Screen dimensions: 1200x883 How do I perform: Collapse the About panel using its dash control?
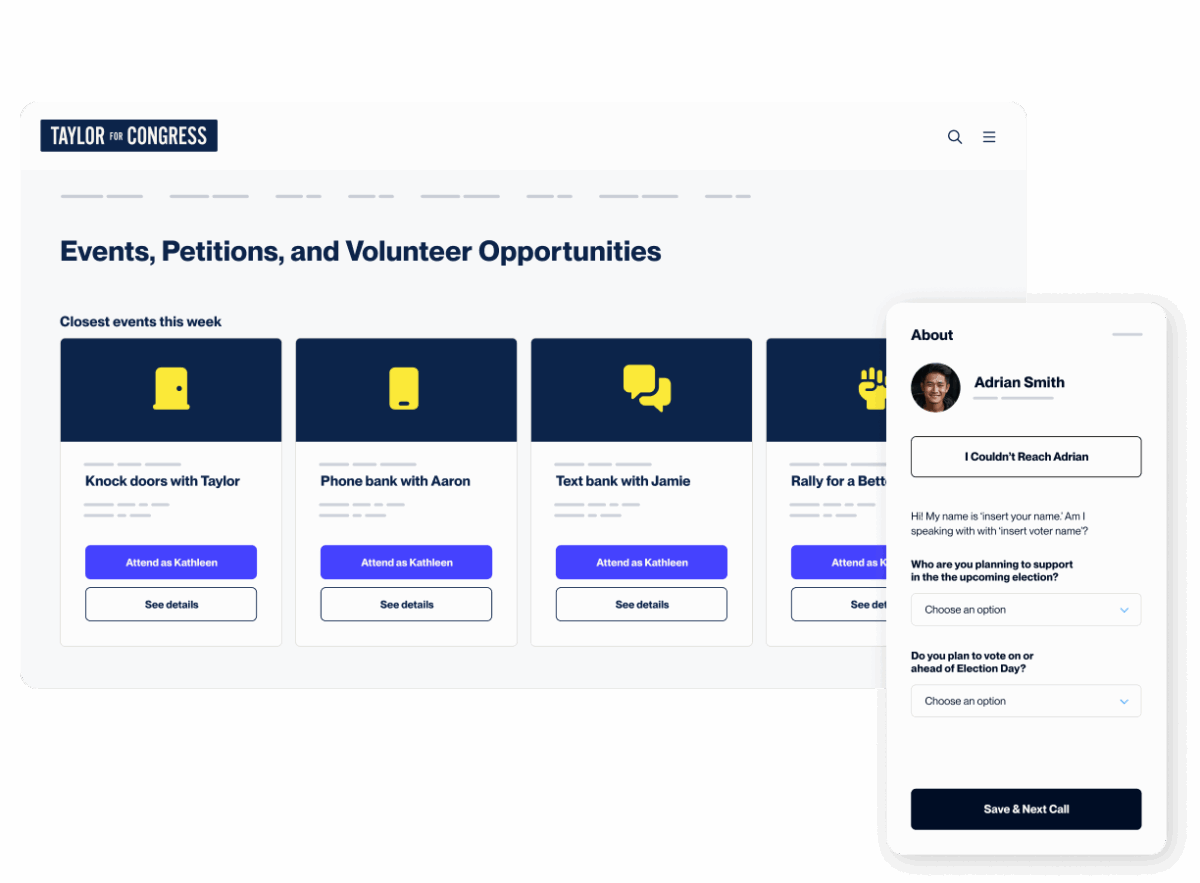1127,334
